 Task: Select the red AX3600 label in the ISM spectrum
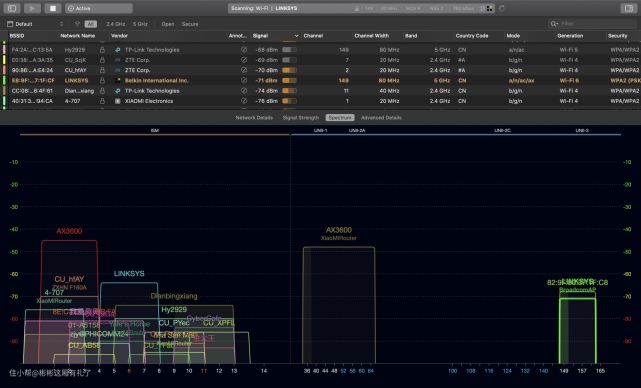pos(69,231)
